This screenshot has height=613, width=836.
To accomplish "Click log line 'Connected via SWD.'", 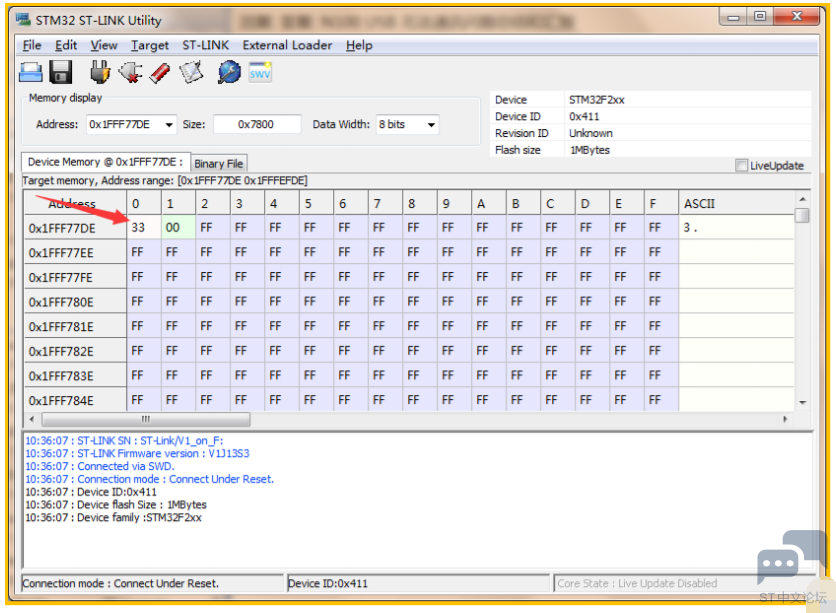I will [100, 466].
